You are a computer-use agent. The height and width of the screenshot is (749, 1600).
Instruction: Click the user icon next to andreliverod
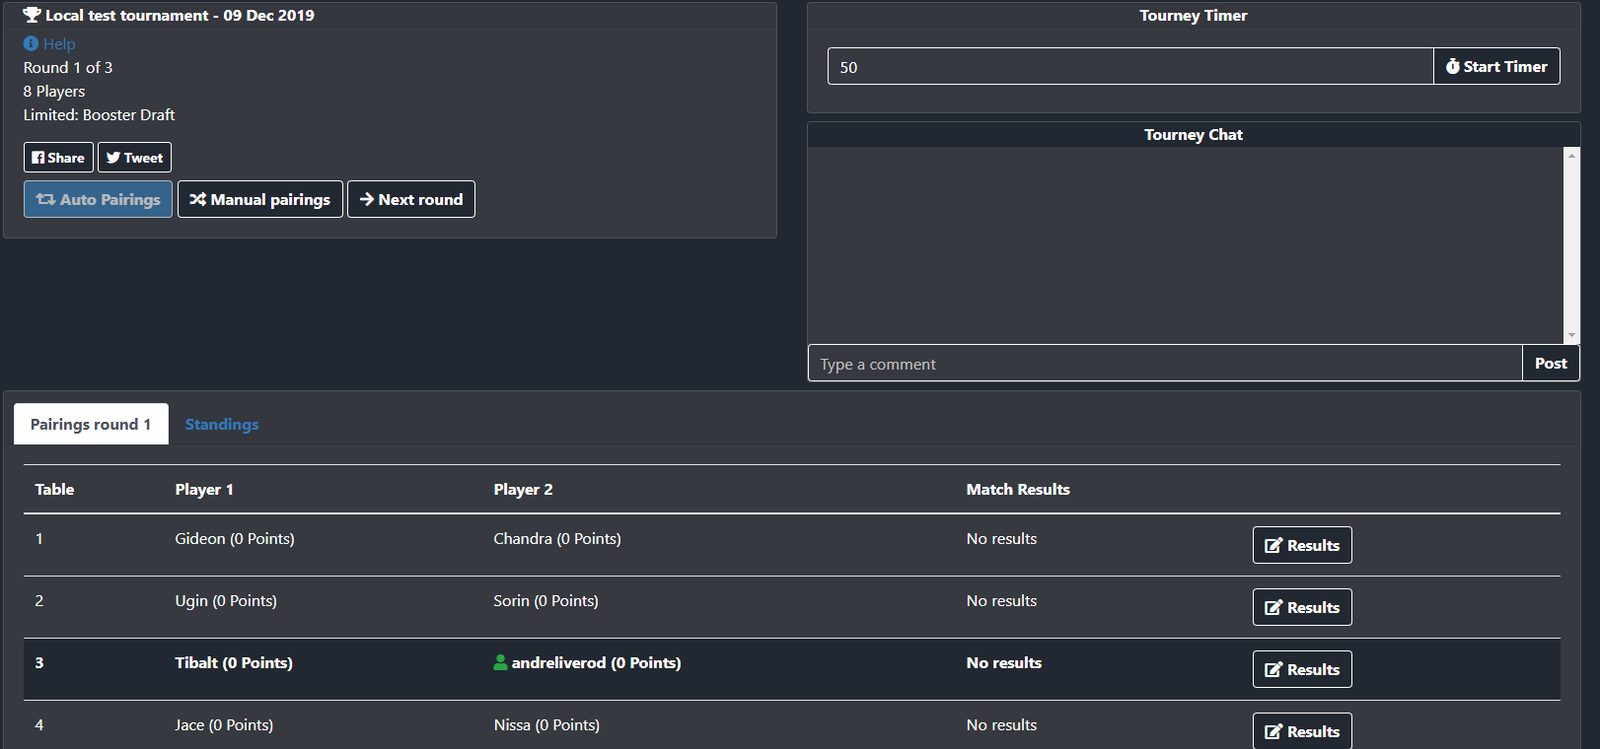(501, 663)
